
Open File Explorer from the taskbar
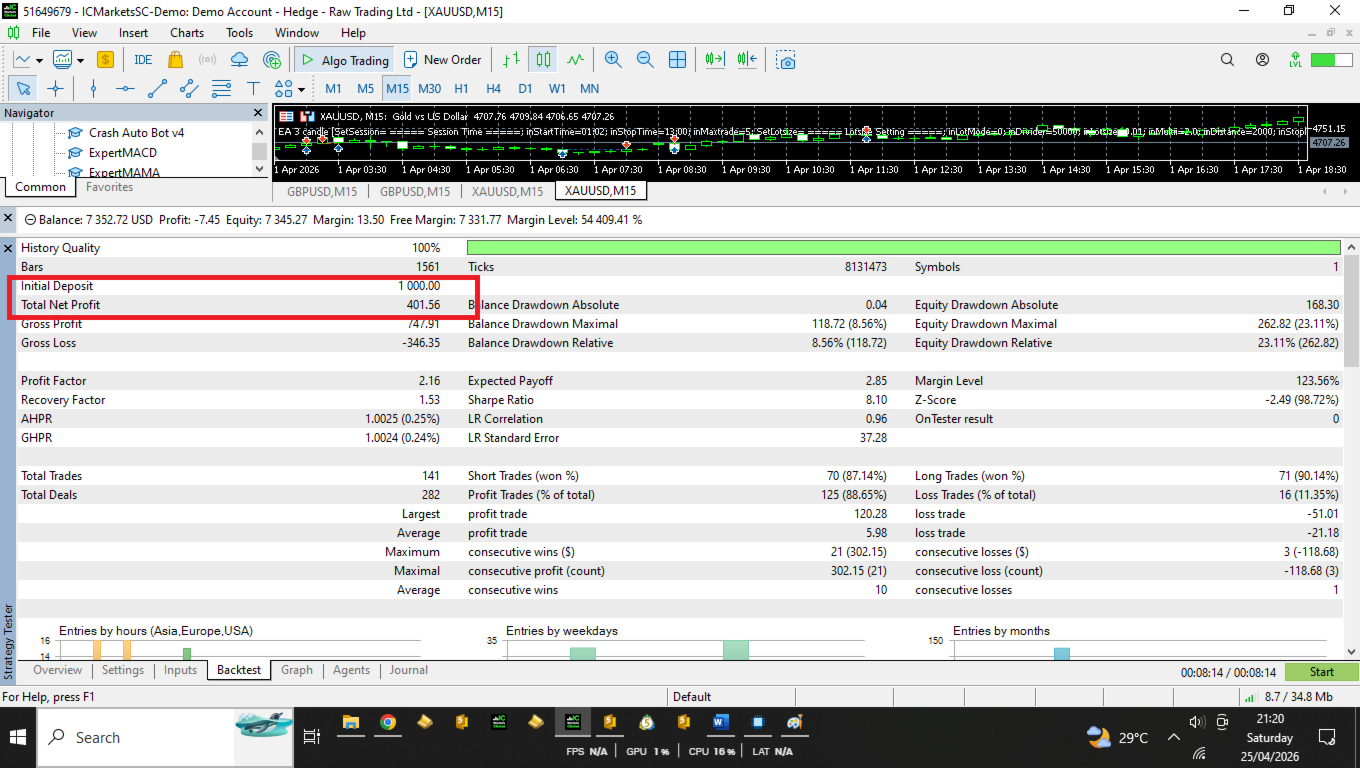pos(351,722)
